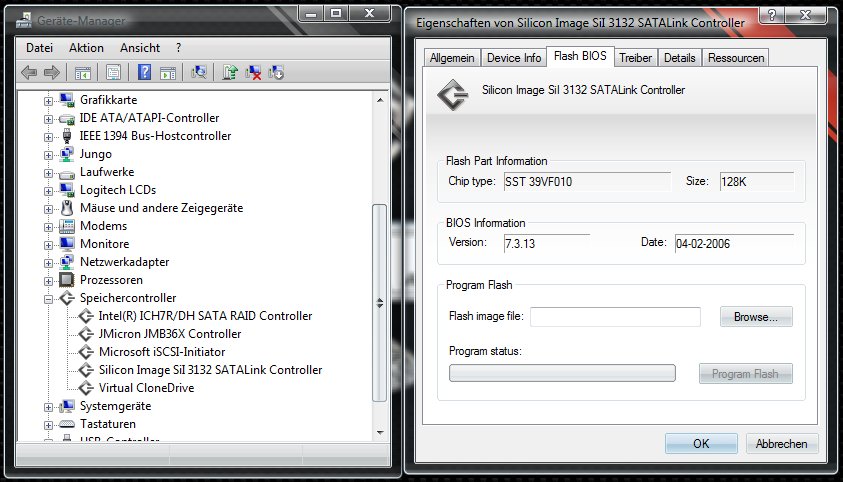
Task: Select the Netzwerkadapter category icon
Action: pos(67,262)
